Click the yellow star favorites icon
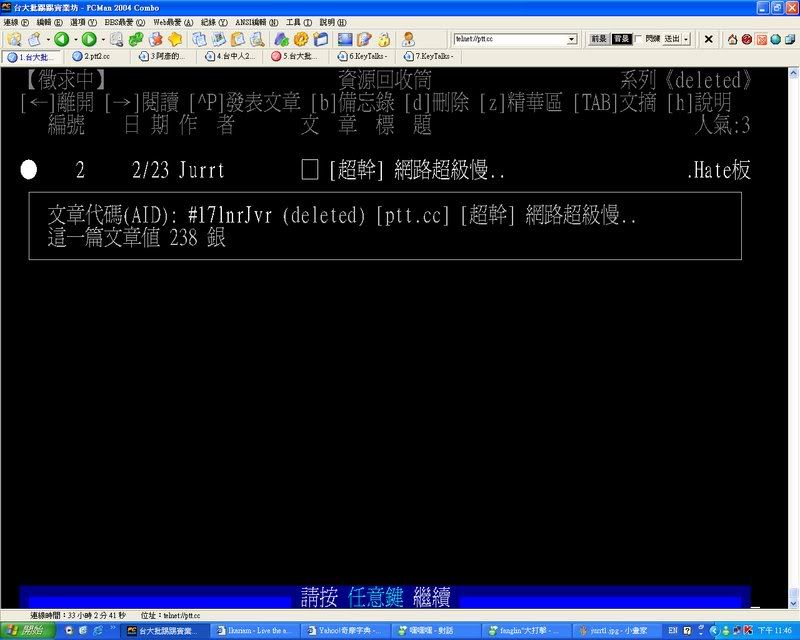This screenshot has height=640, width=800. click(175, 39)
